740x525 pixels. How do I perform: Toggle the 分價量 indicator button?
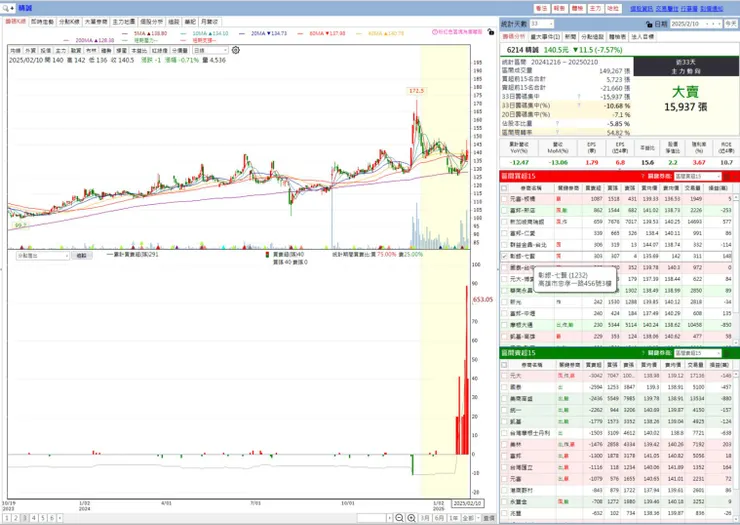[x=179, y=50]
